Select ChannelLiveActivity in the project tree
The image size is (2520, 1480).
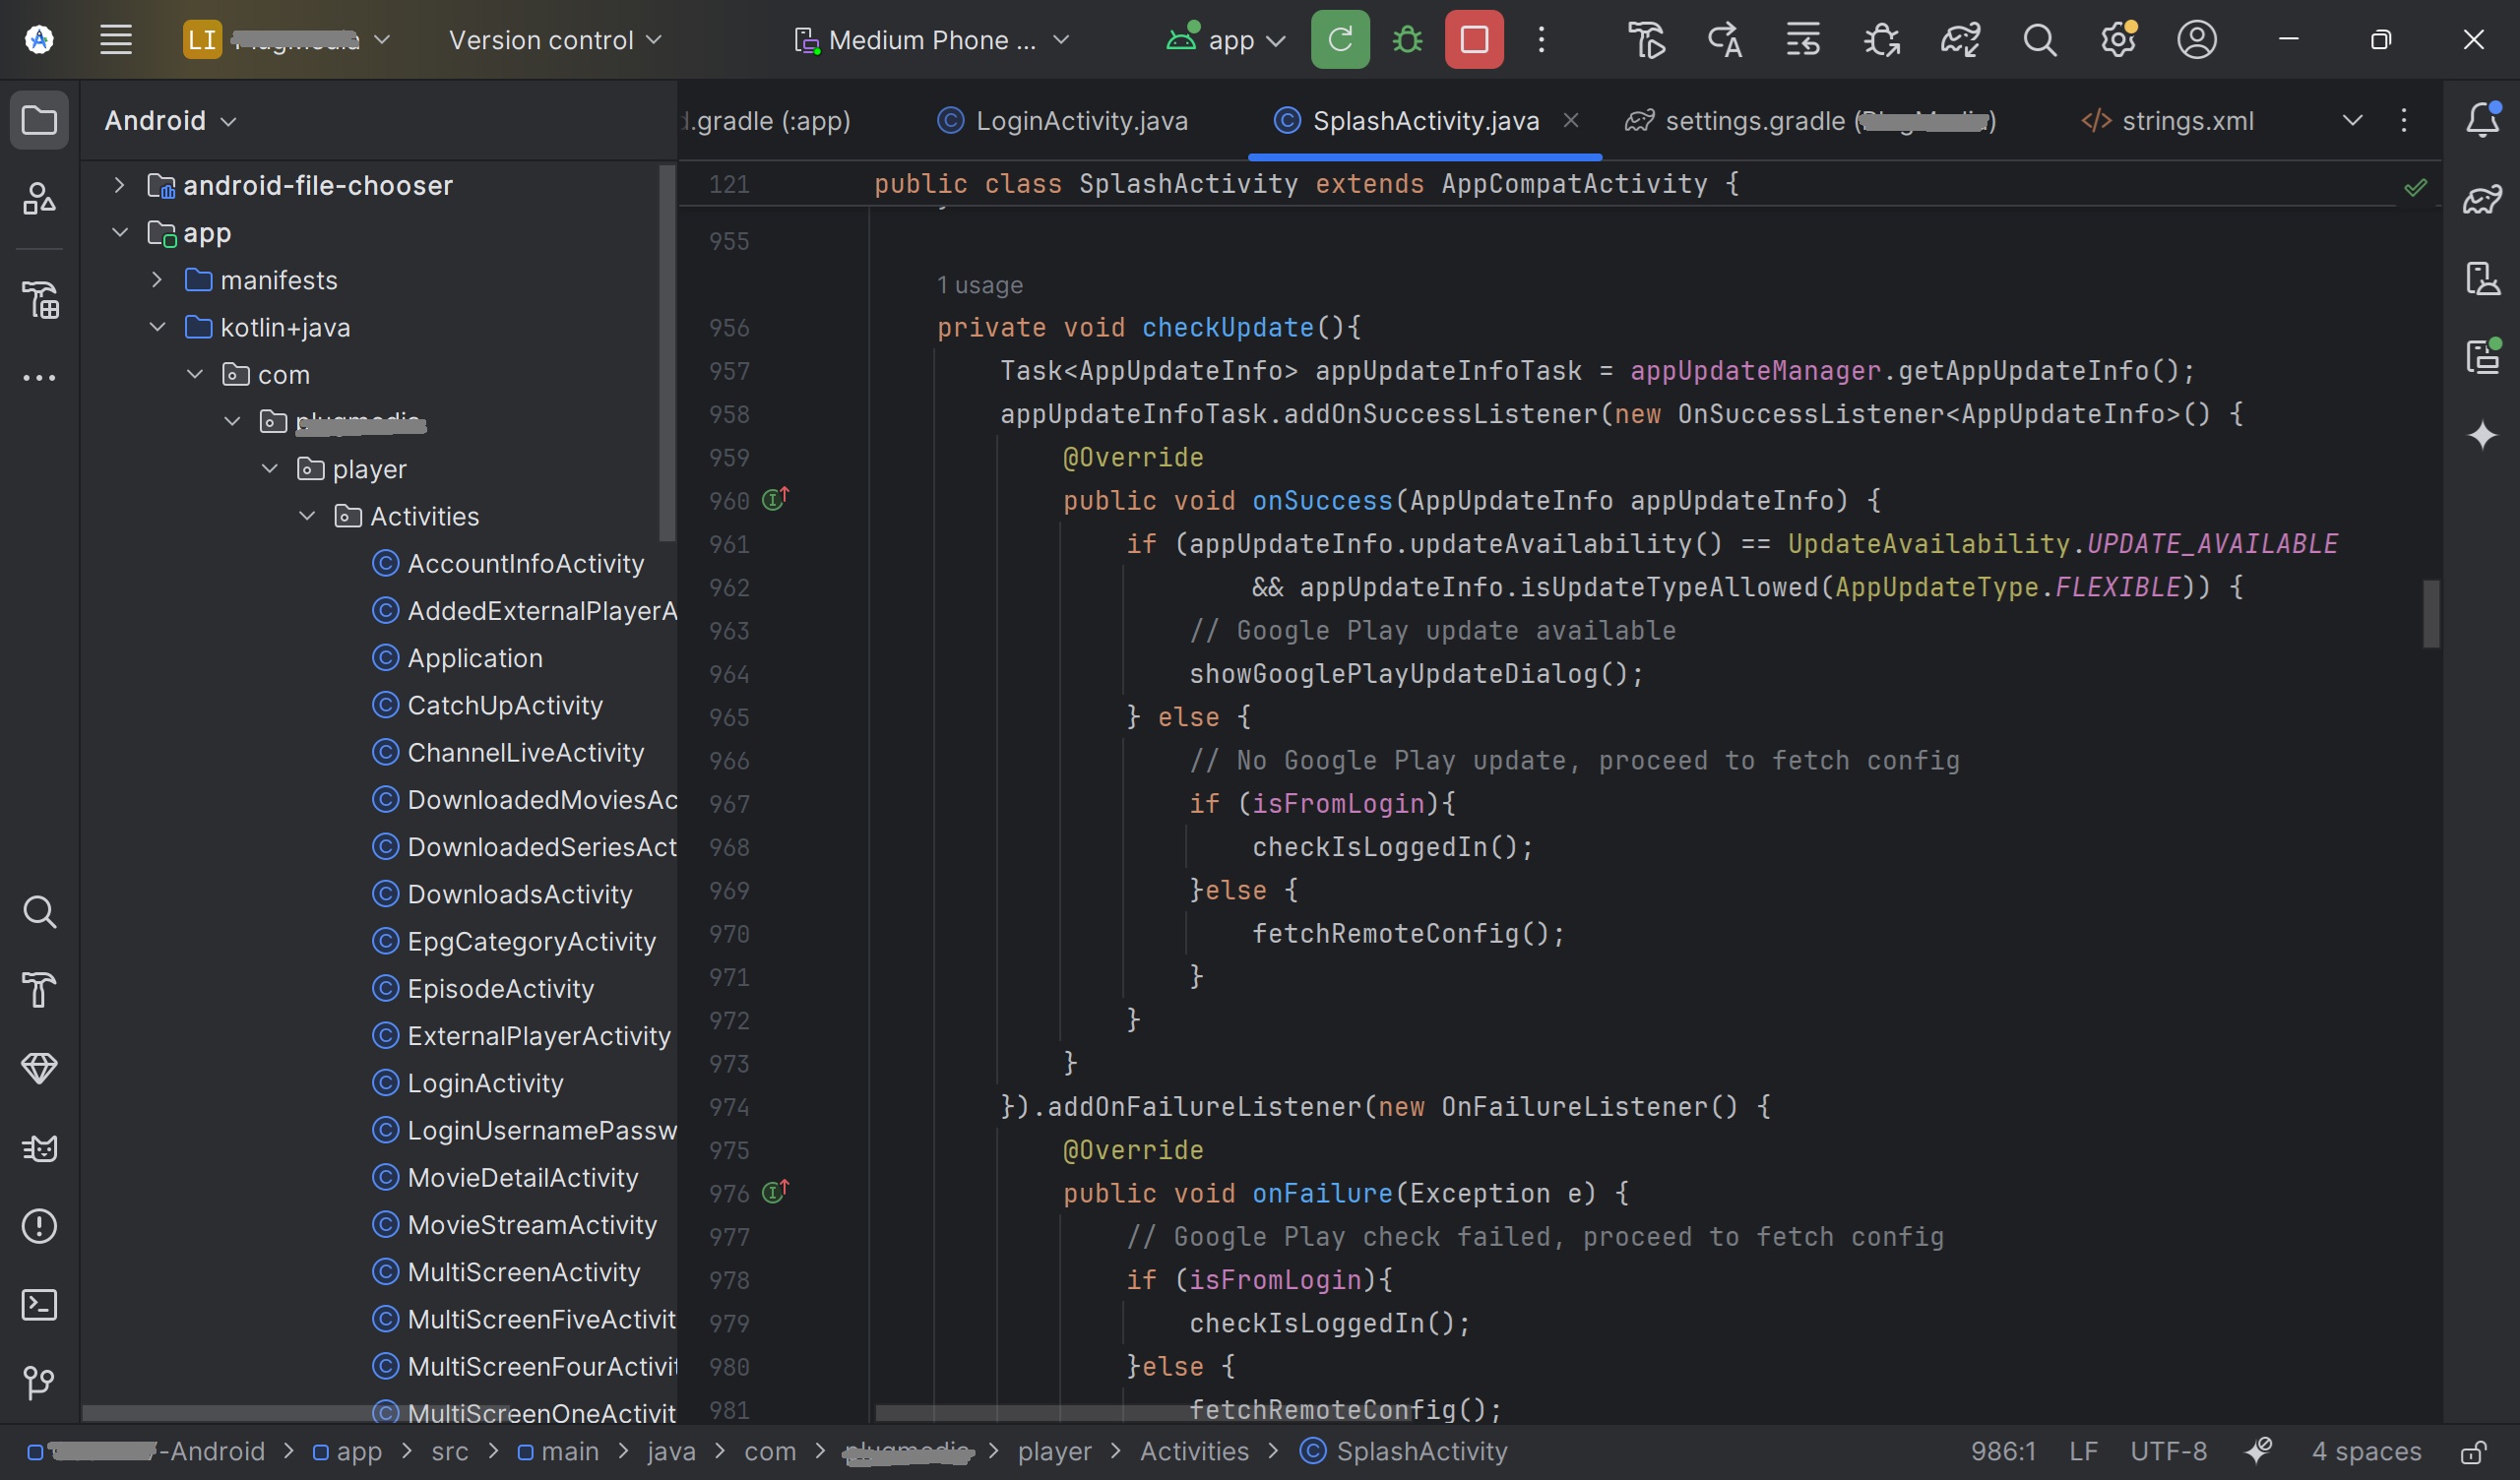[x=525, y=752]
